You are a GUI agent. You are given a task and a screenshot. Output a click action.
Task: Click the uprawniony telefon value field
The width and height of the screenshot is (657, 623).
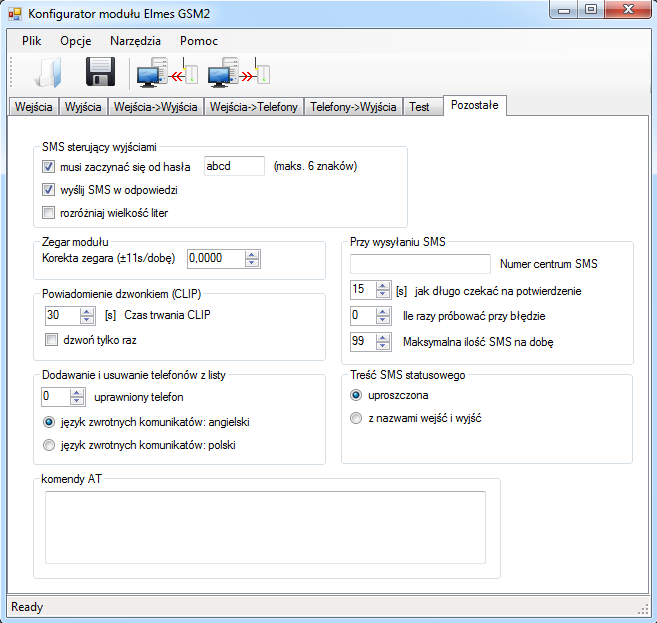[56, 397]
